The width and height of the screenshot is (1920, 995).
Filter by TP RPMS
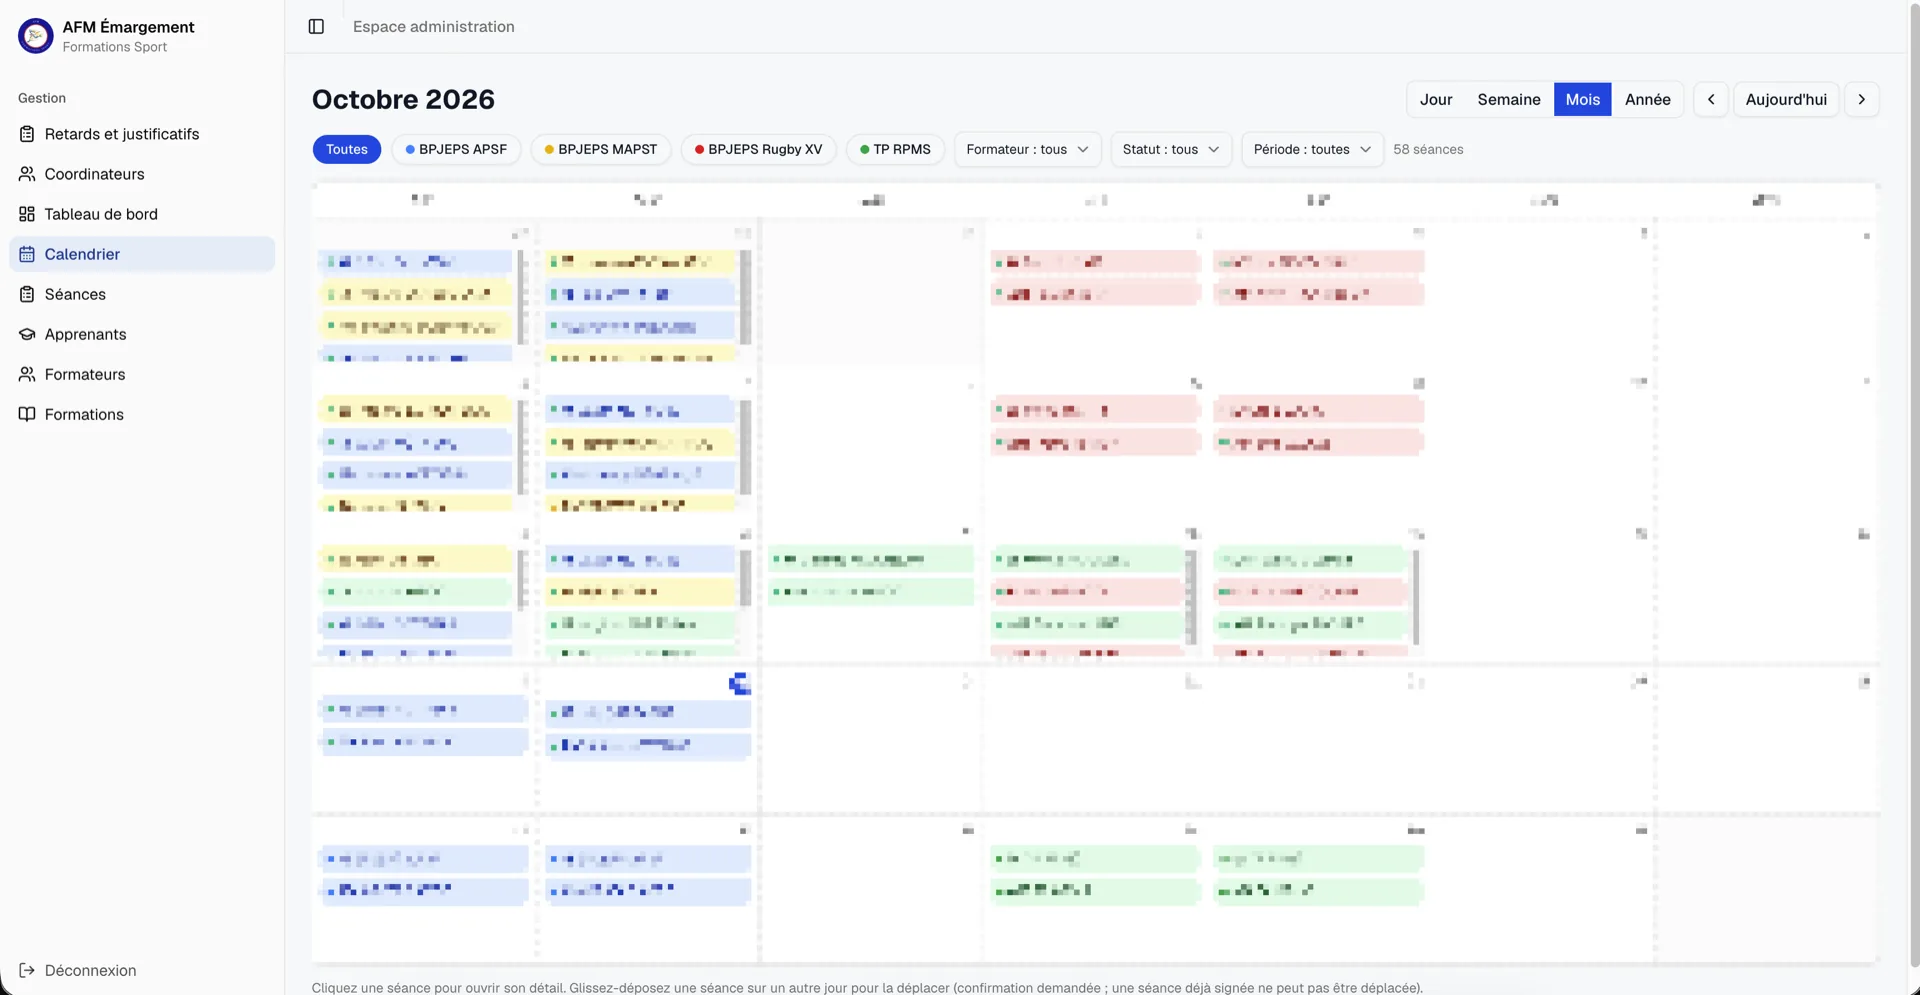point(895,149)
